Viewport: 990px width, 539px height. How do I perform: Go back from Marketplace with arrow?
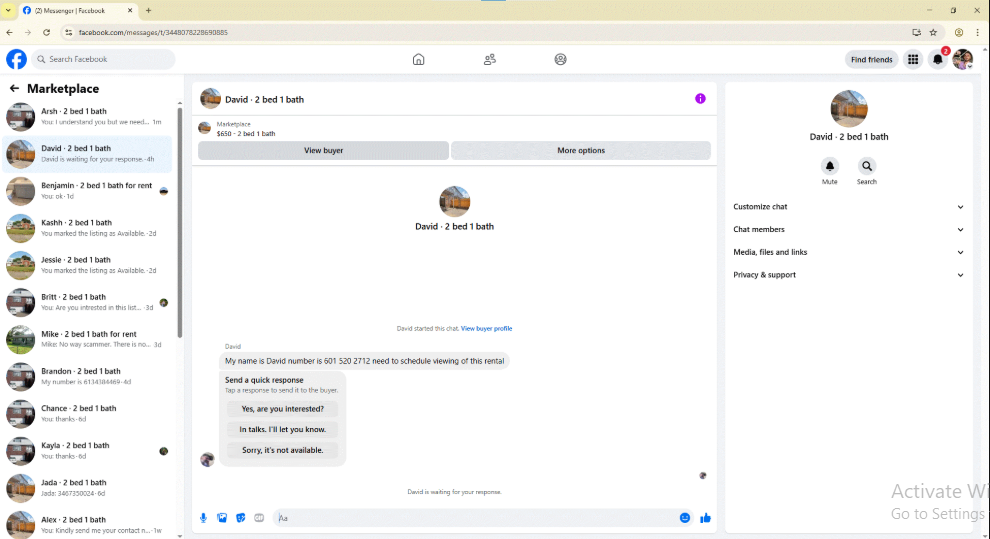14,88
